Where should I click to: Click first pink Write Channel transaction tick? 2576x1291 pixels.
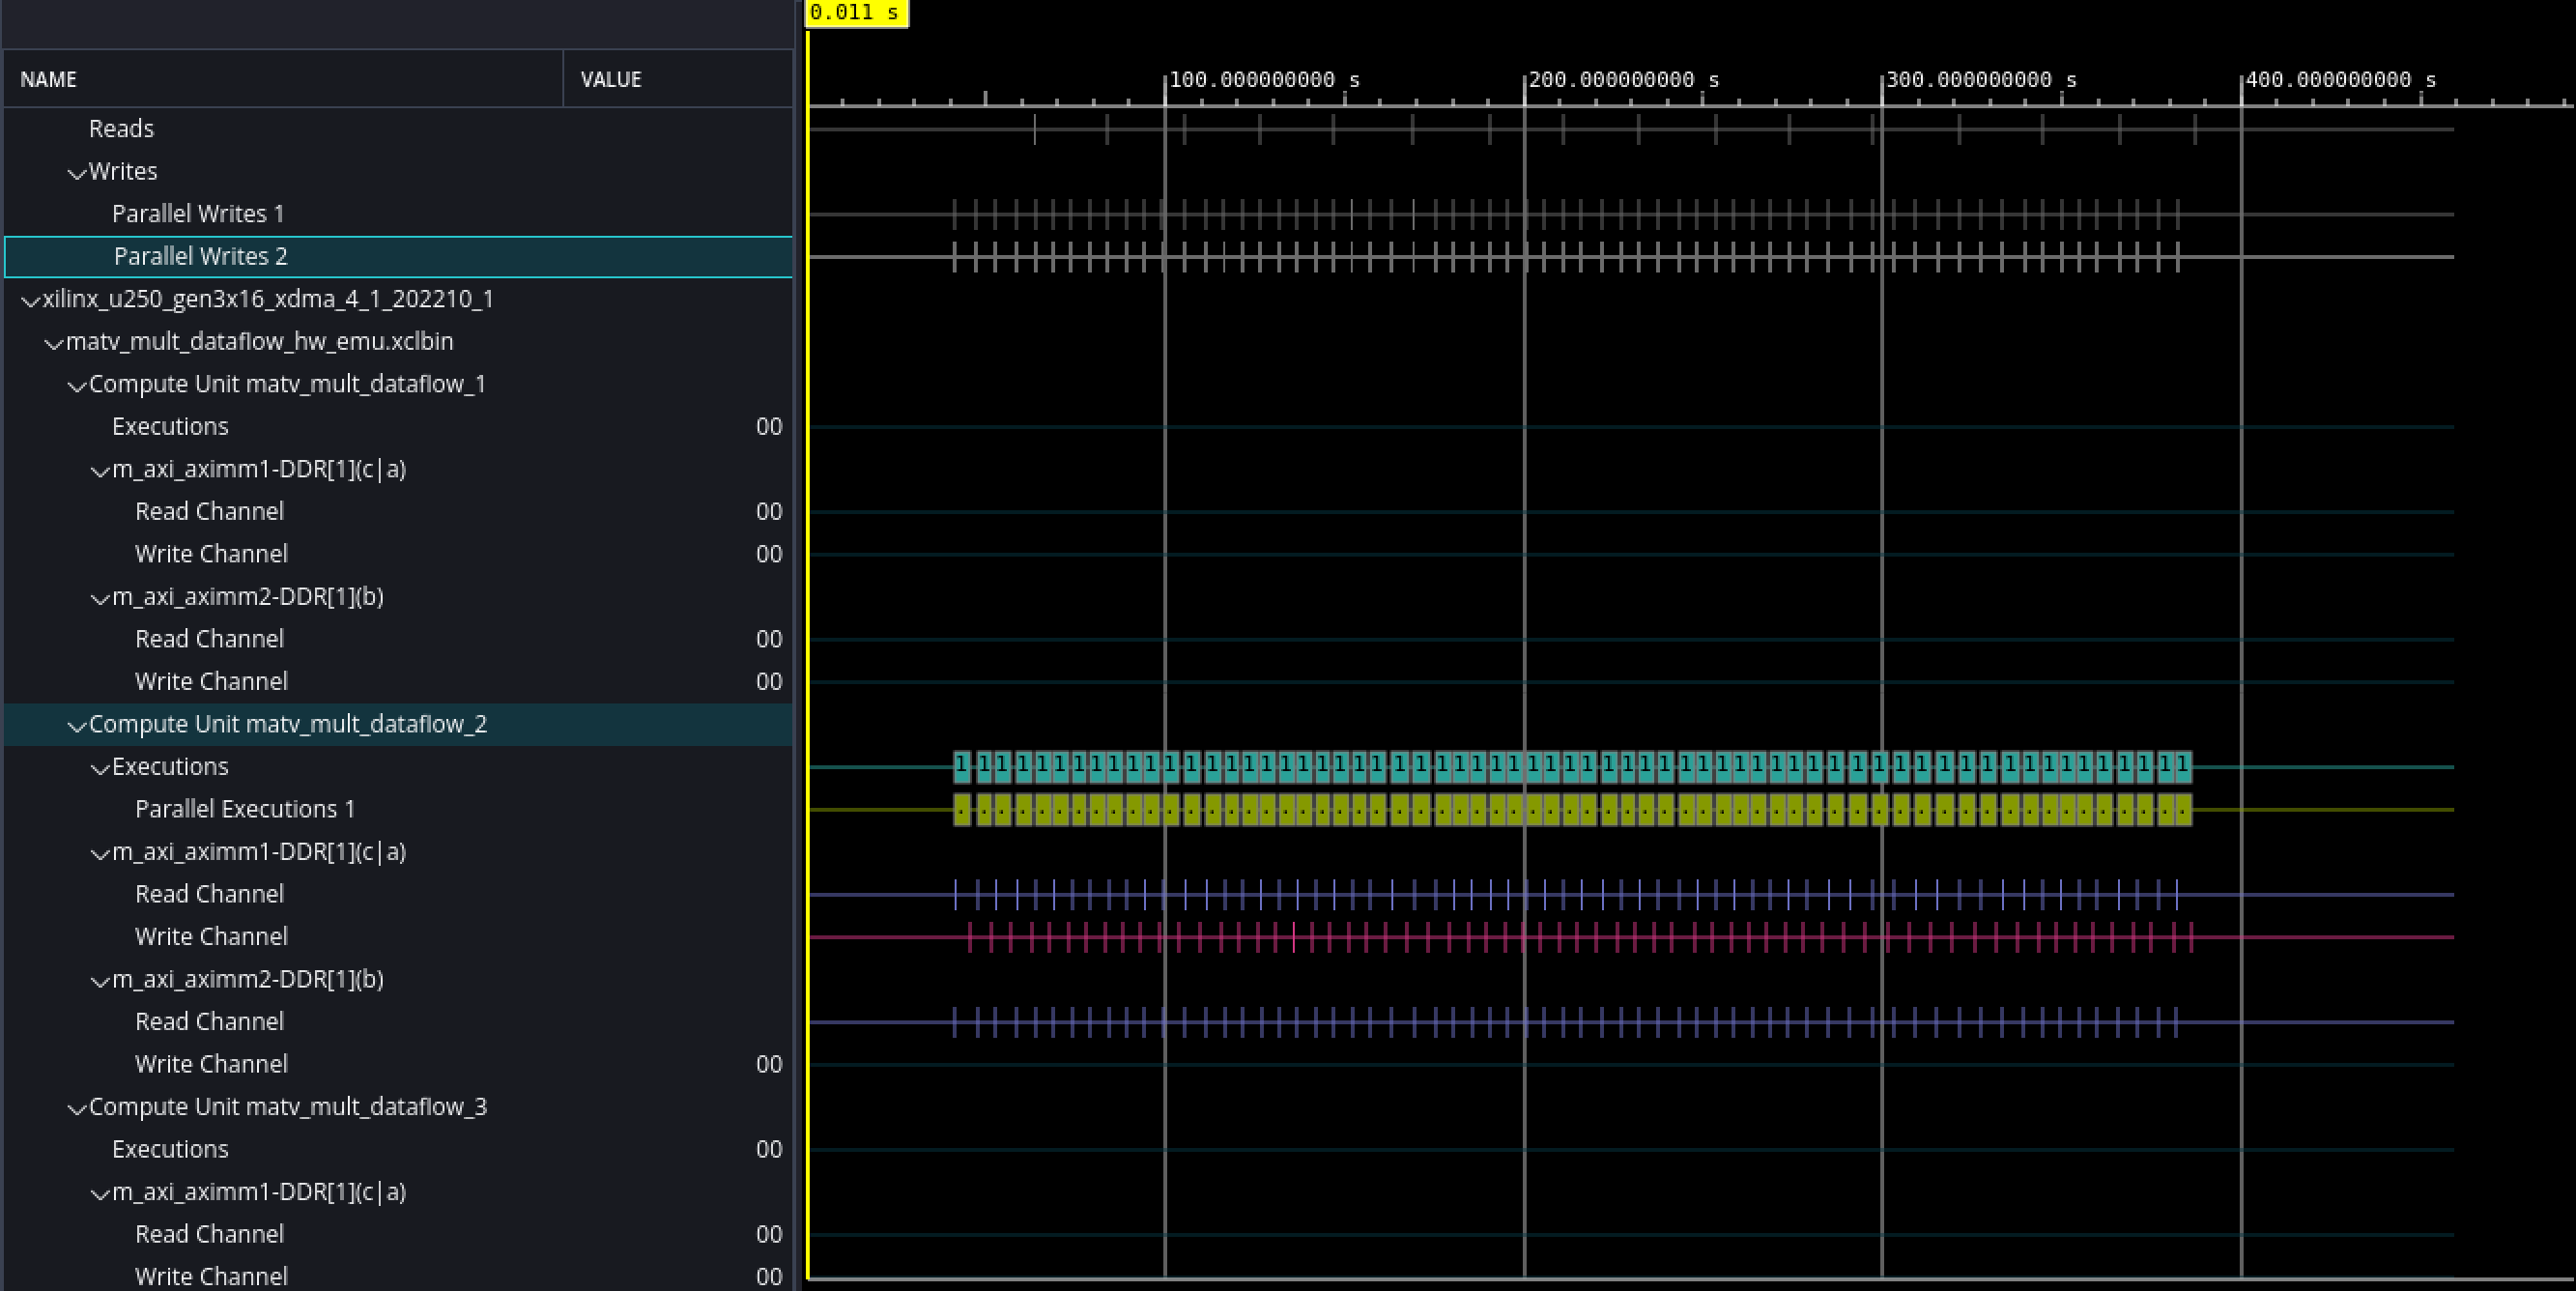tap(969, 937)
